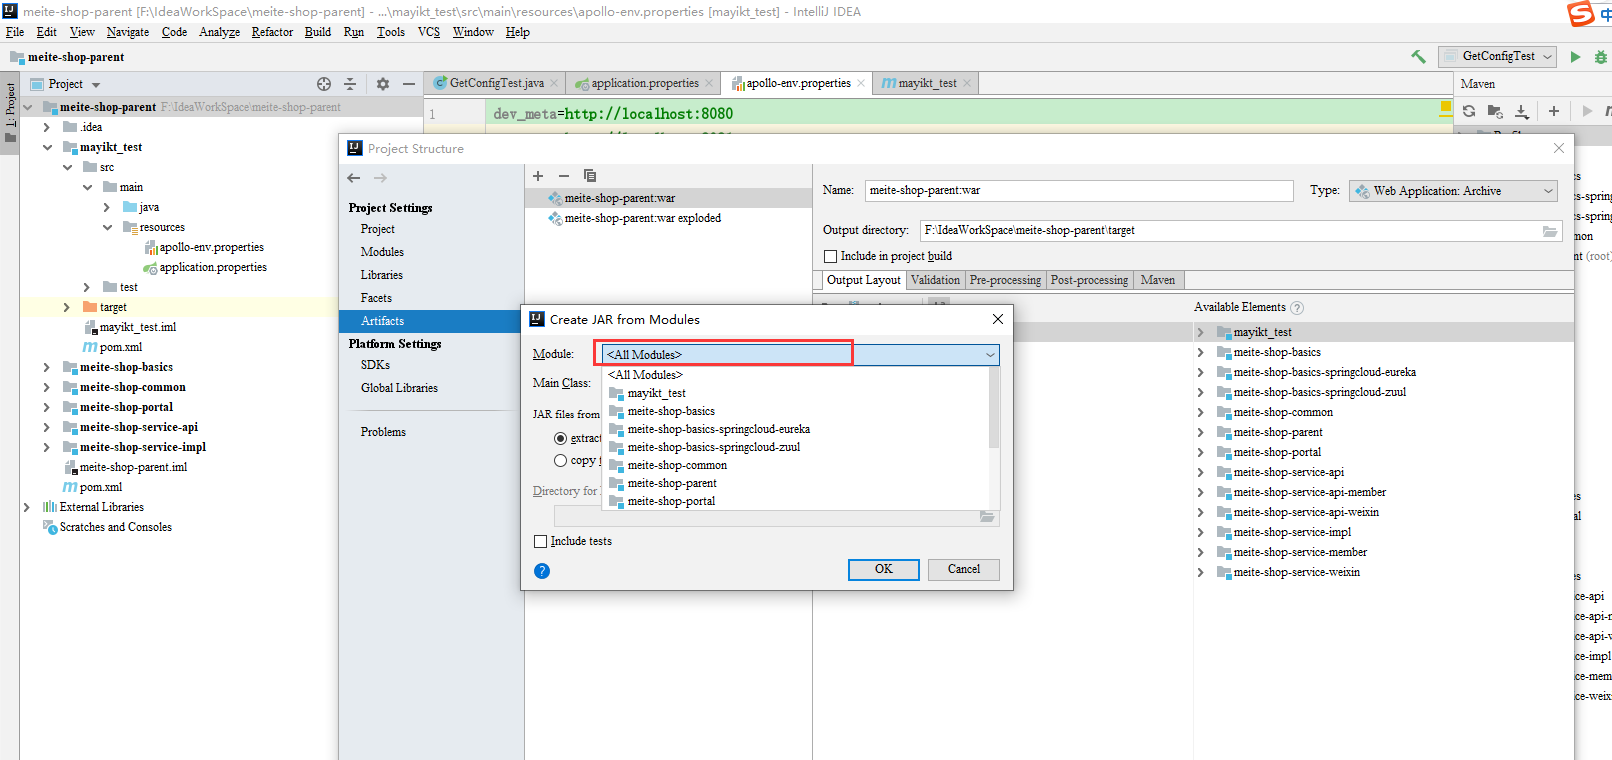
Task: Go forward in Project Structure navigation
Action: [380, 178]
